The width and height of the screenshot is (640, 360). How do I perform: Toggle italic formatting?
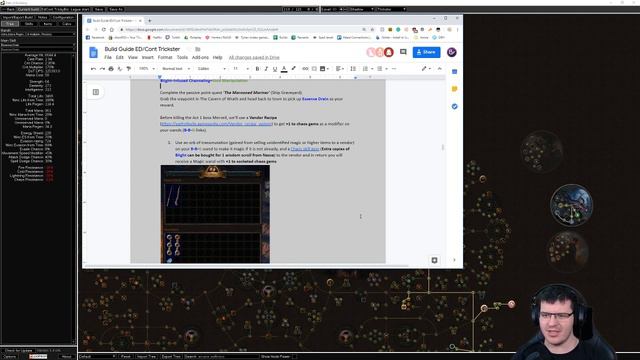coord(266,69)
